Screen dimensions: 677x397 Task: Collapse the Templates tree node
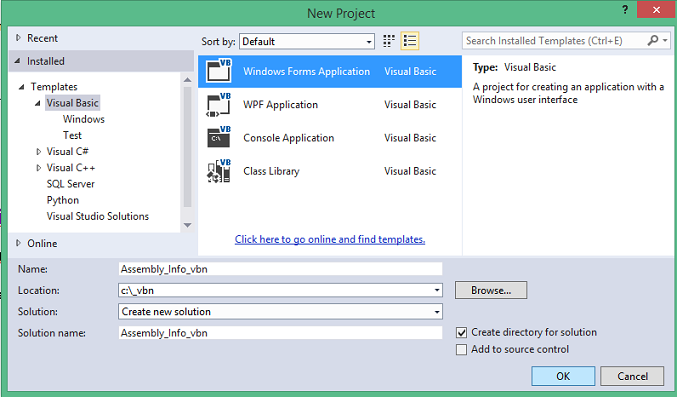tap(22, 87)
